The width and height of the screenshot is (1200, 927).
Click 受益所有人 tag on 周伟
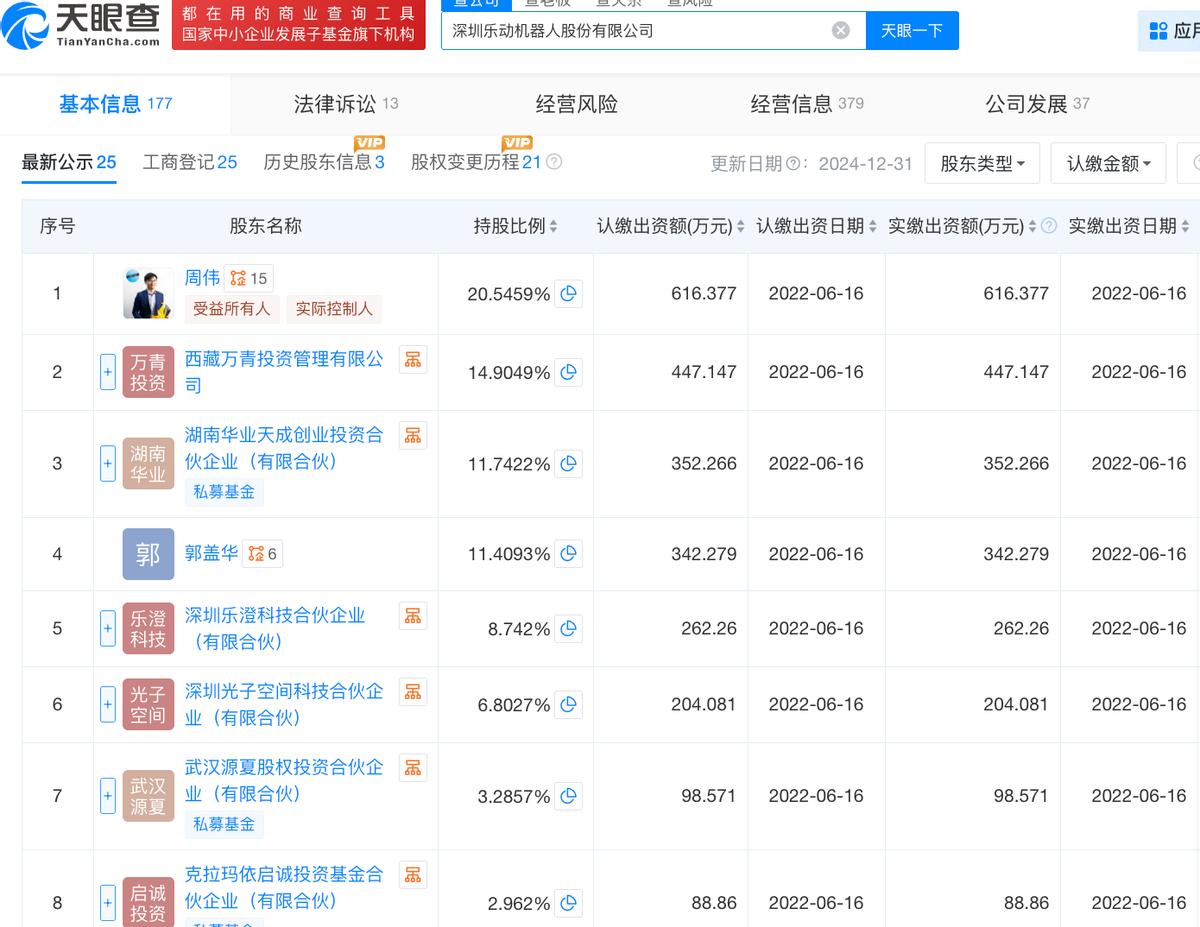click(x=232, y=309)
